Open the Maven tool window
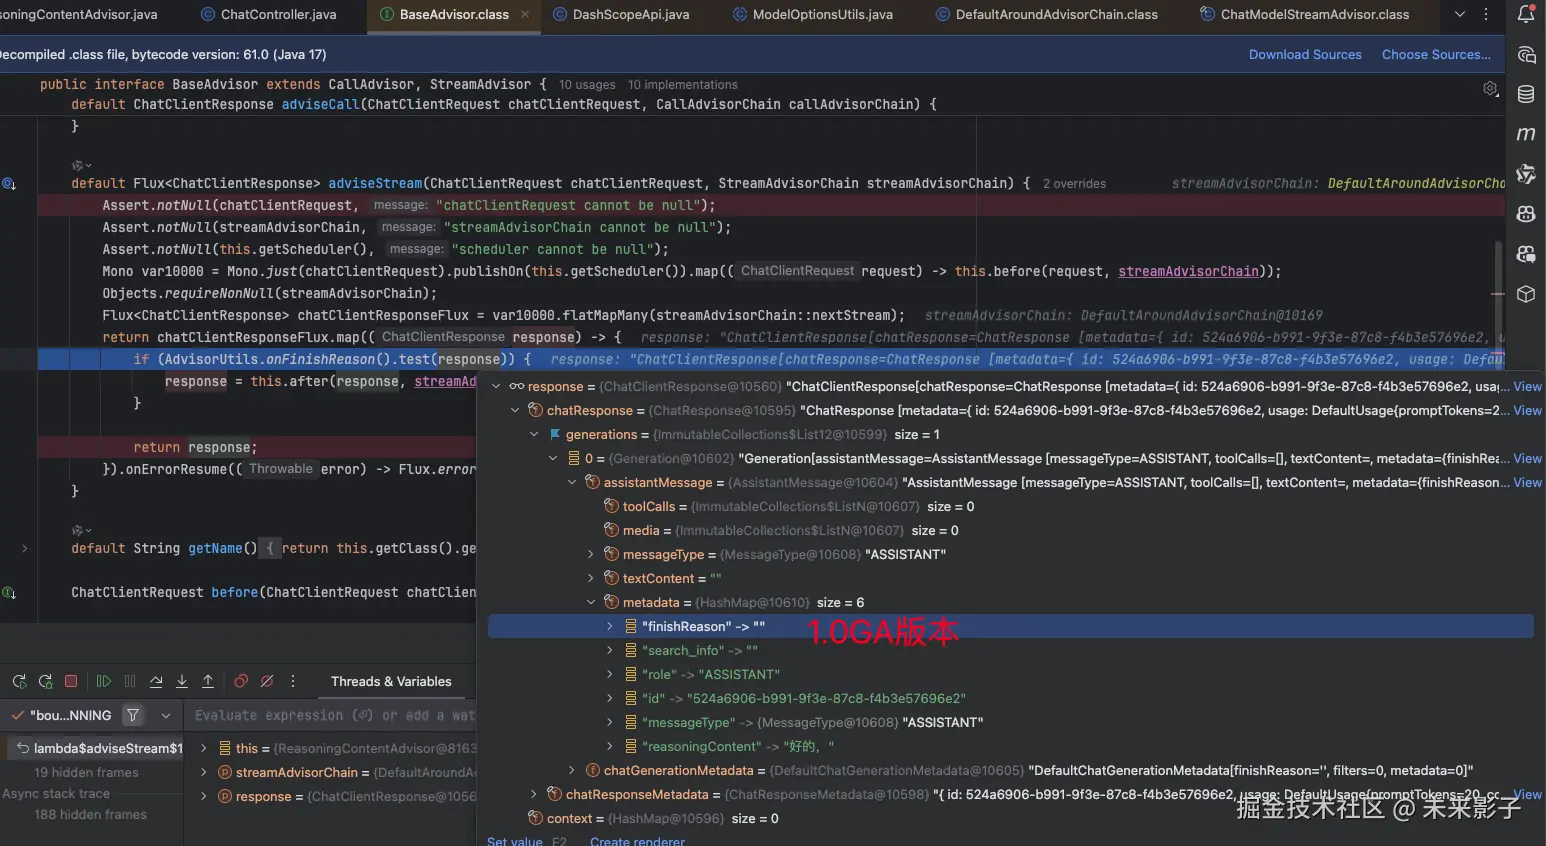Image resolution: width=1546 pixels, height=846 pixels. coord(1526,134)
